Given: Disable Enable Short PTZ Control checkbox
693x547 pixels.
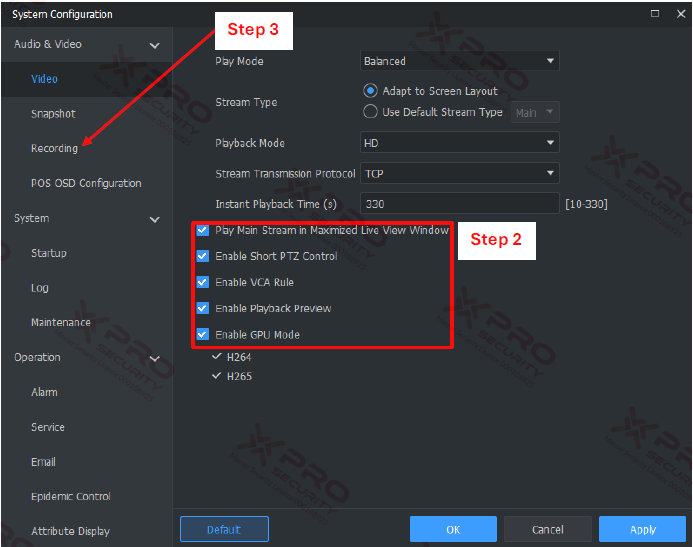Looking at the screenshot, I should (x=202, y=256).
